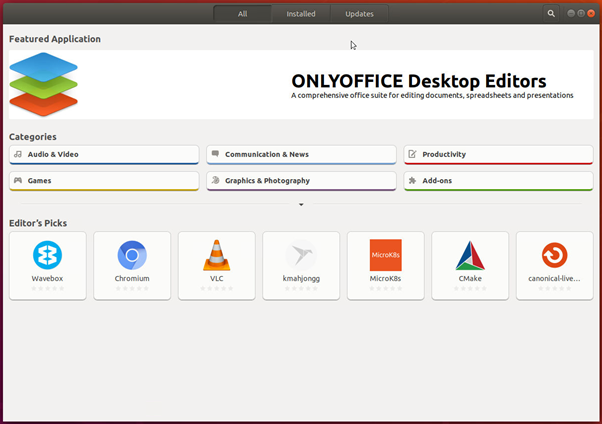Click the comprehensive office suite description text

(x=432, y=95)
